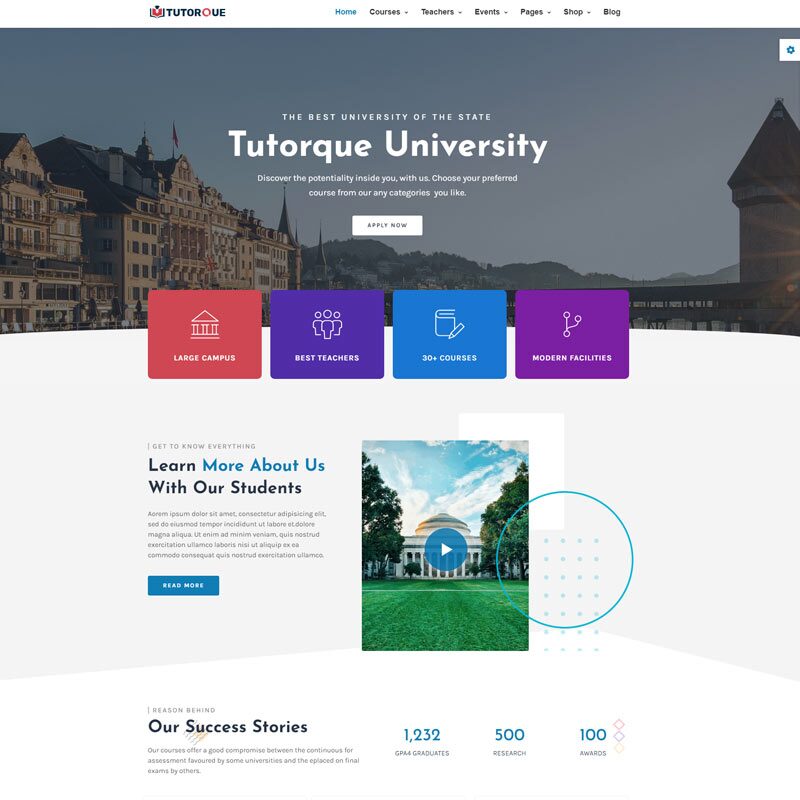Click the teal dotted circle decoration
This screenshot has height=800, width=800.
click(x=567, y=559)
